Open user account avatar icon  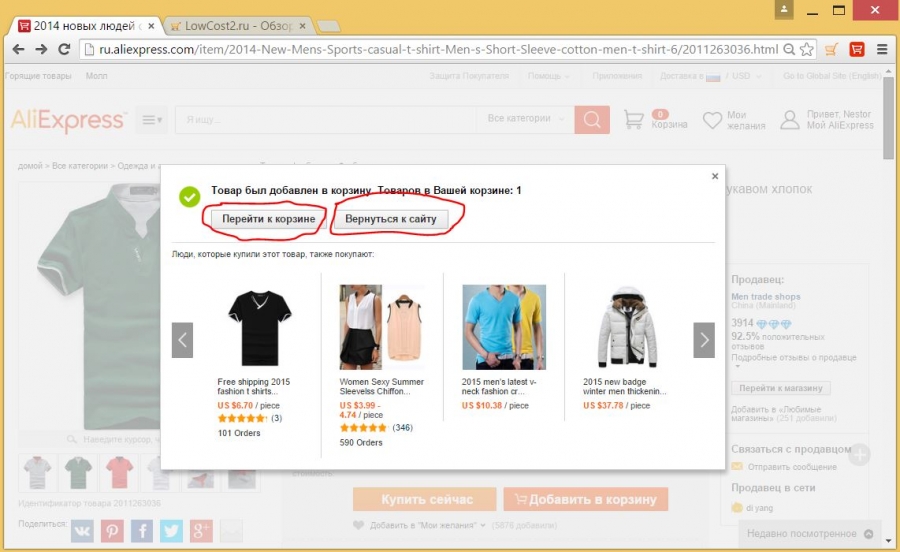point(790,119)
